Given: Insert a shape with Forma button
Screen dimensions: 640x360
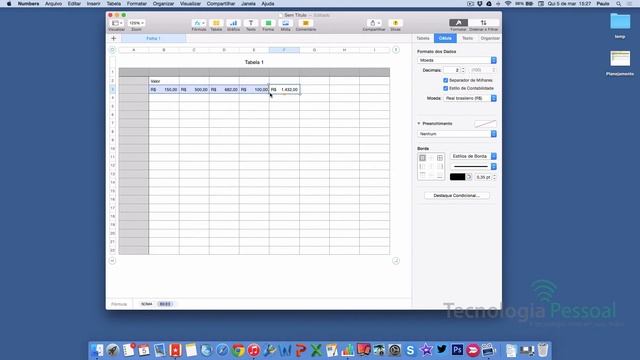Looking at the screenshot, I should pos(268,23).
